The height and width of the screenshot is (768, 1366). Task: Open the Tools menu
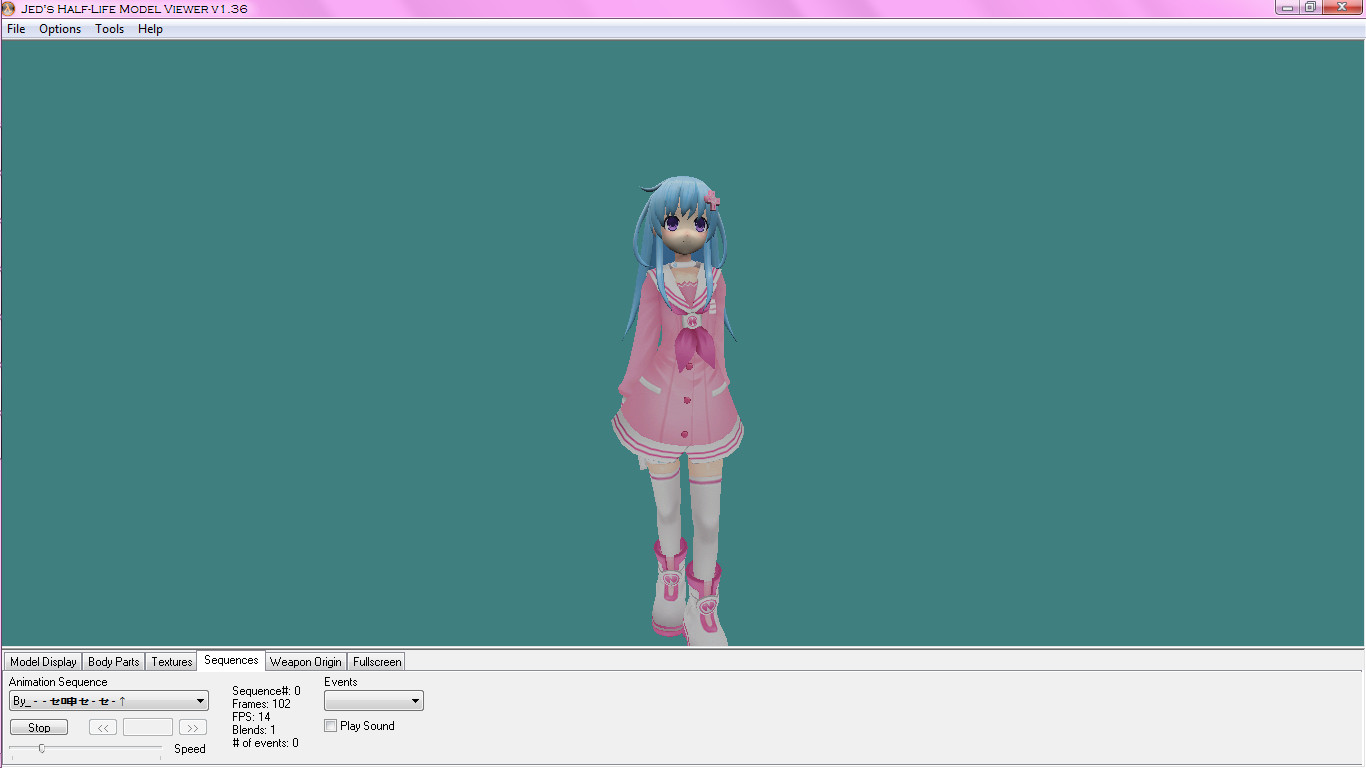click(x=109, y=29)
